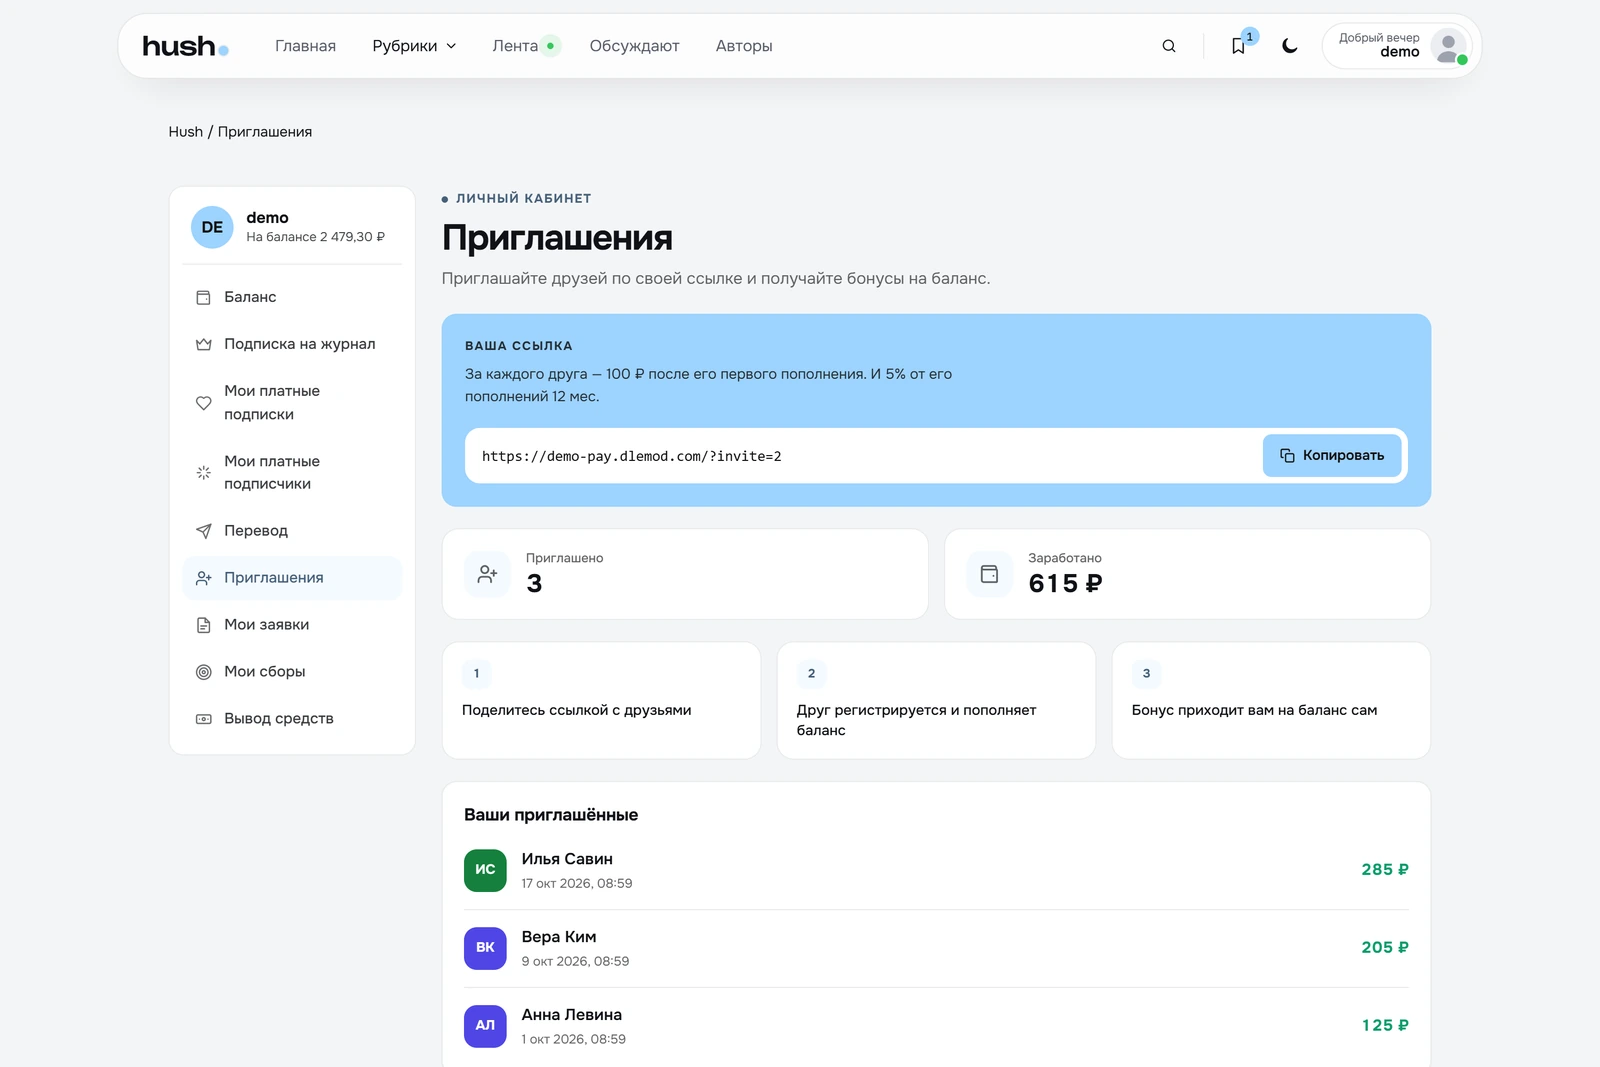The image size is (1600, 1067).
Task: Click the date 1 окт 2026, 08:59
Action: point(573,1040)
